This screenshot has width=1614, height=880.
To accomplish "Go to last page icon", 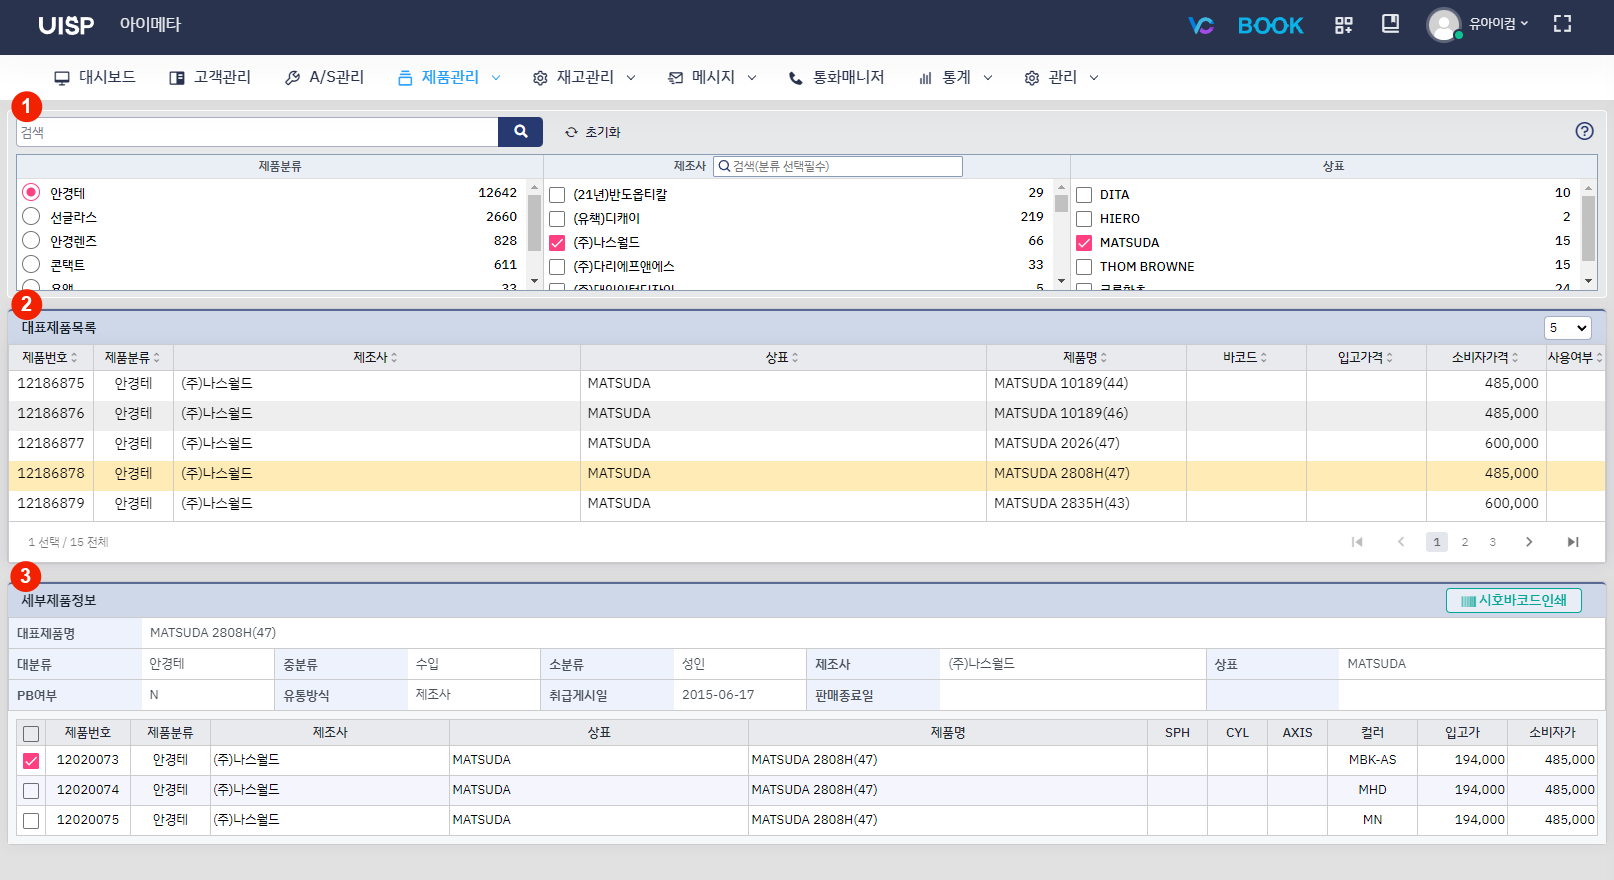I will point(1573,542).
